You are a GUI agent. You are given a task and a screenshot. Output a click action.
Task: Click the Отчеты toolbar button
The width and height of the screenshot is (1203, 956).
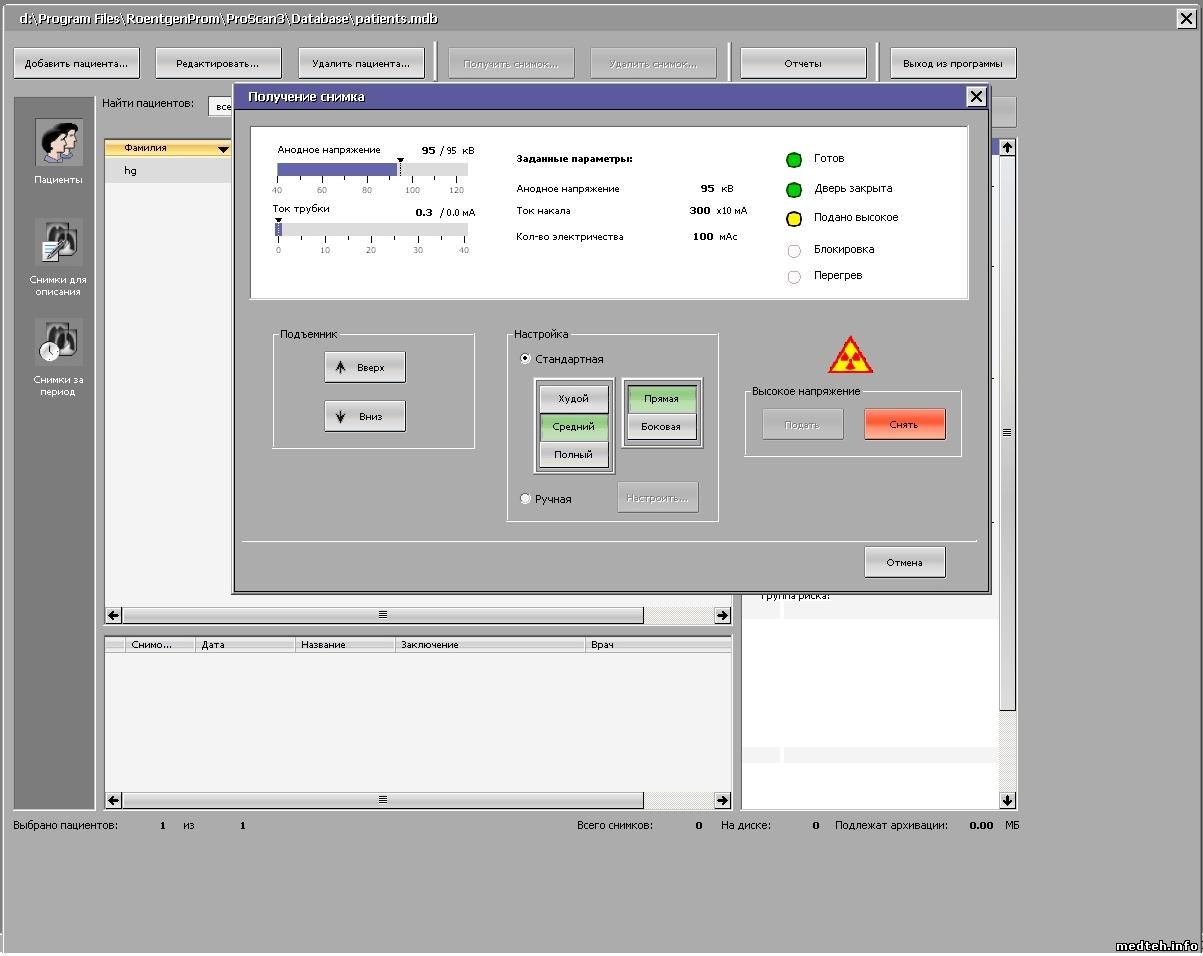pos(802,63)
